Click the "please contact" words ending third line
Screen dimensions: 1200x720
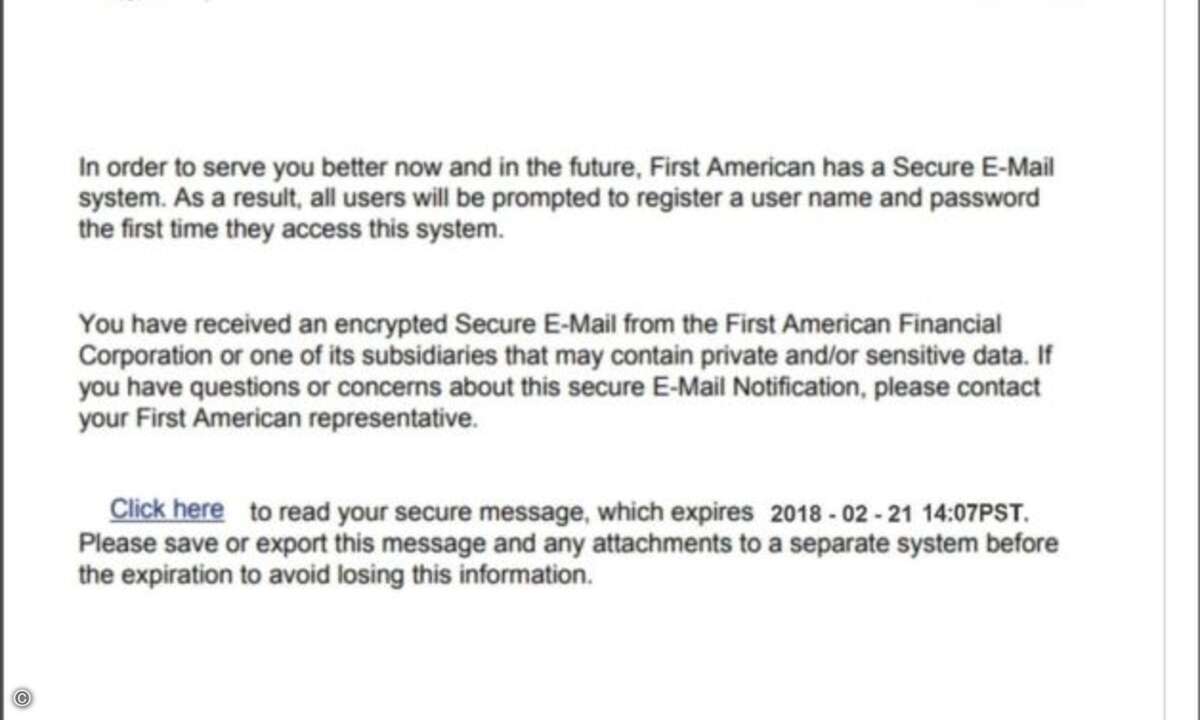(x=956, y=387)
